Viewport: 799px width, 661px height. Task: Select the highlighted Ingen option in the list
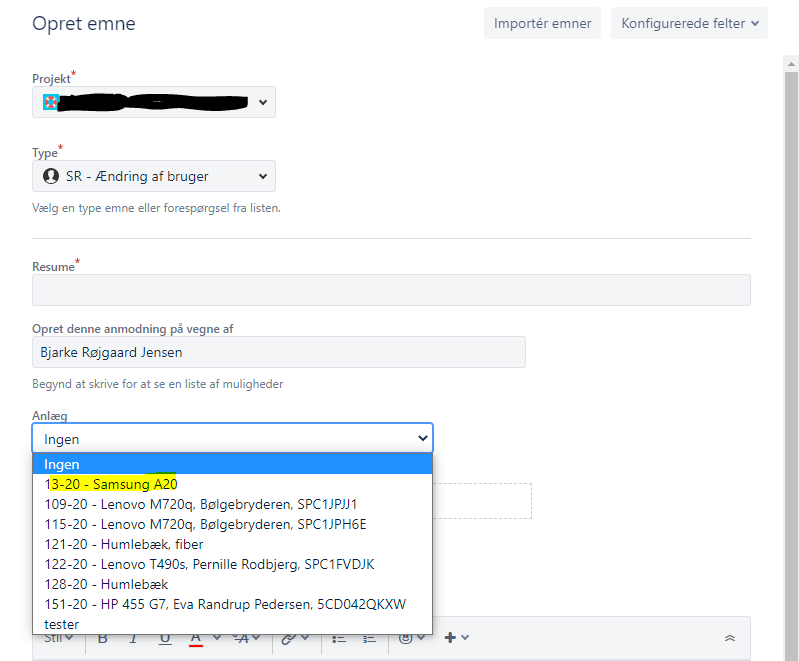(x=232, y=464)
